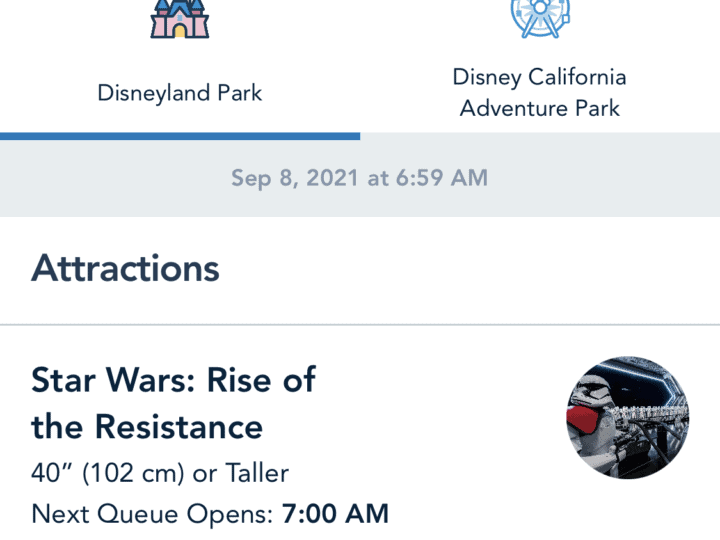Click the 6:59 AM time in banner

pyautogui.click(x=441, y=178)
